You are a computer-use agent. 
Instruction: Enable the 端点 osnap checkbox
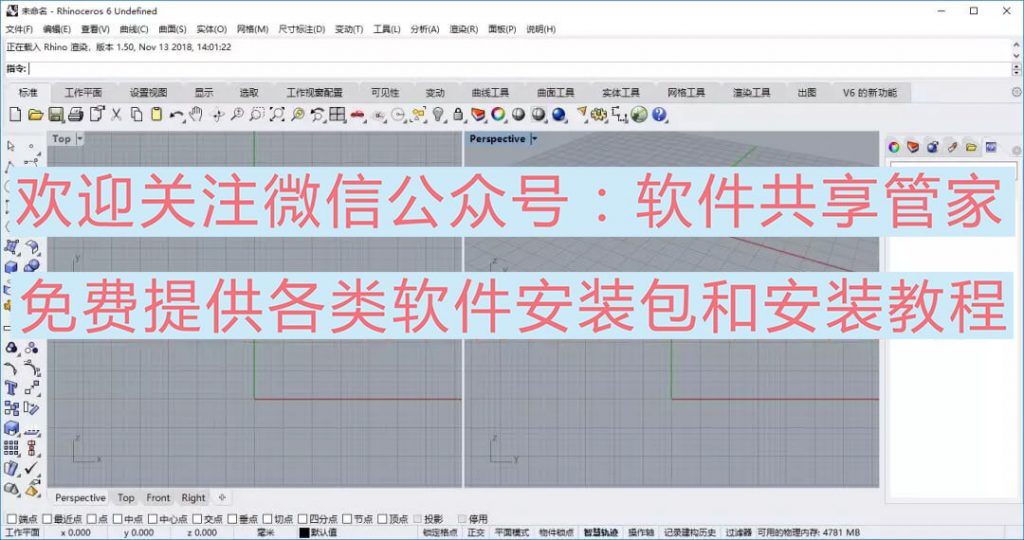pos(11,519)
